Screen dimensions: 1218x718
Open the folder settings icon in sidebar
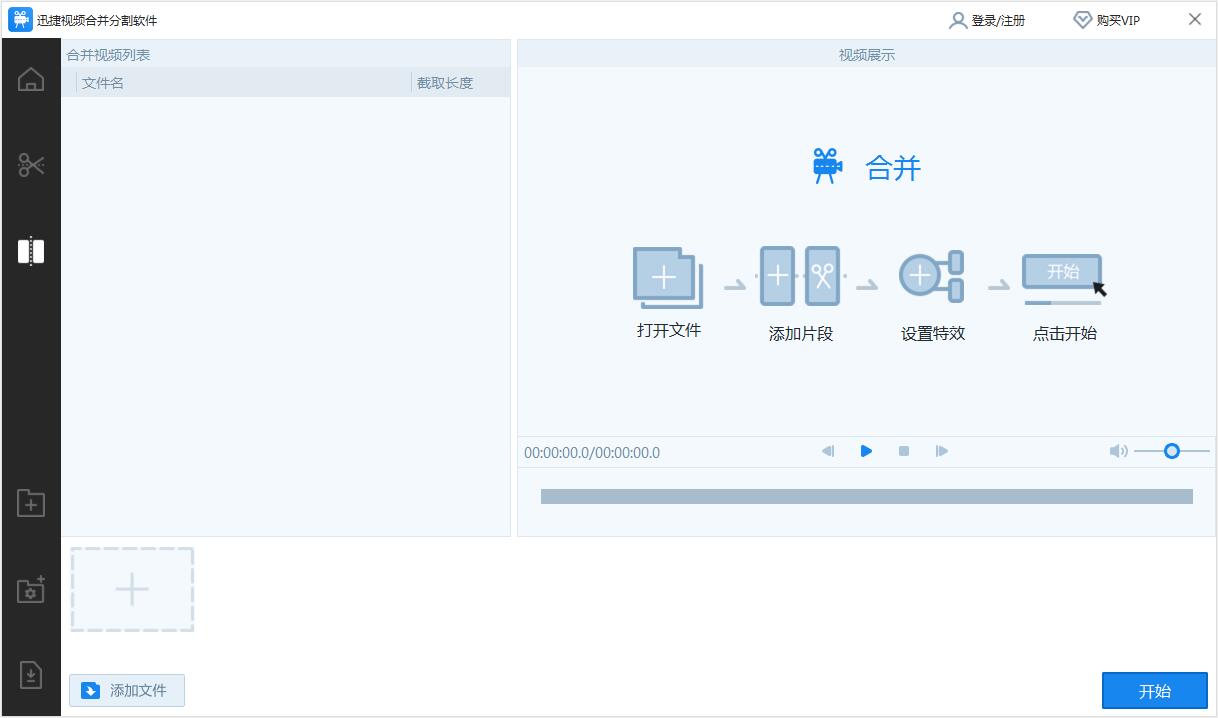click(30, 590)
